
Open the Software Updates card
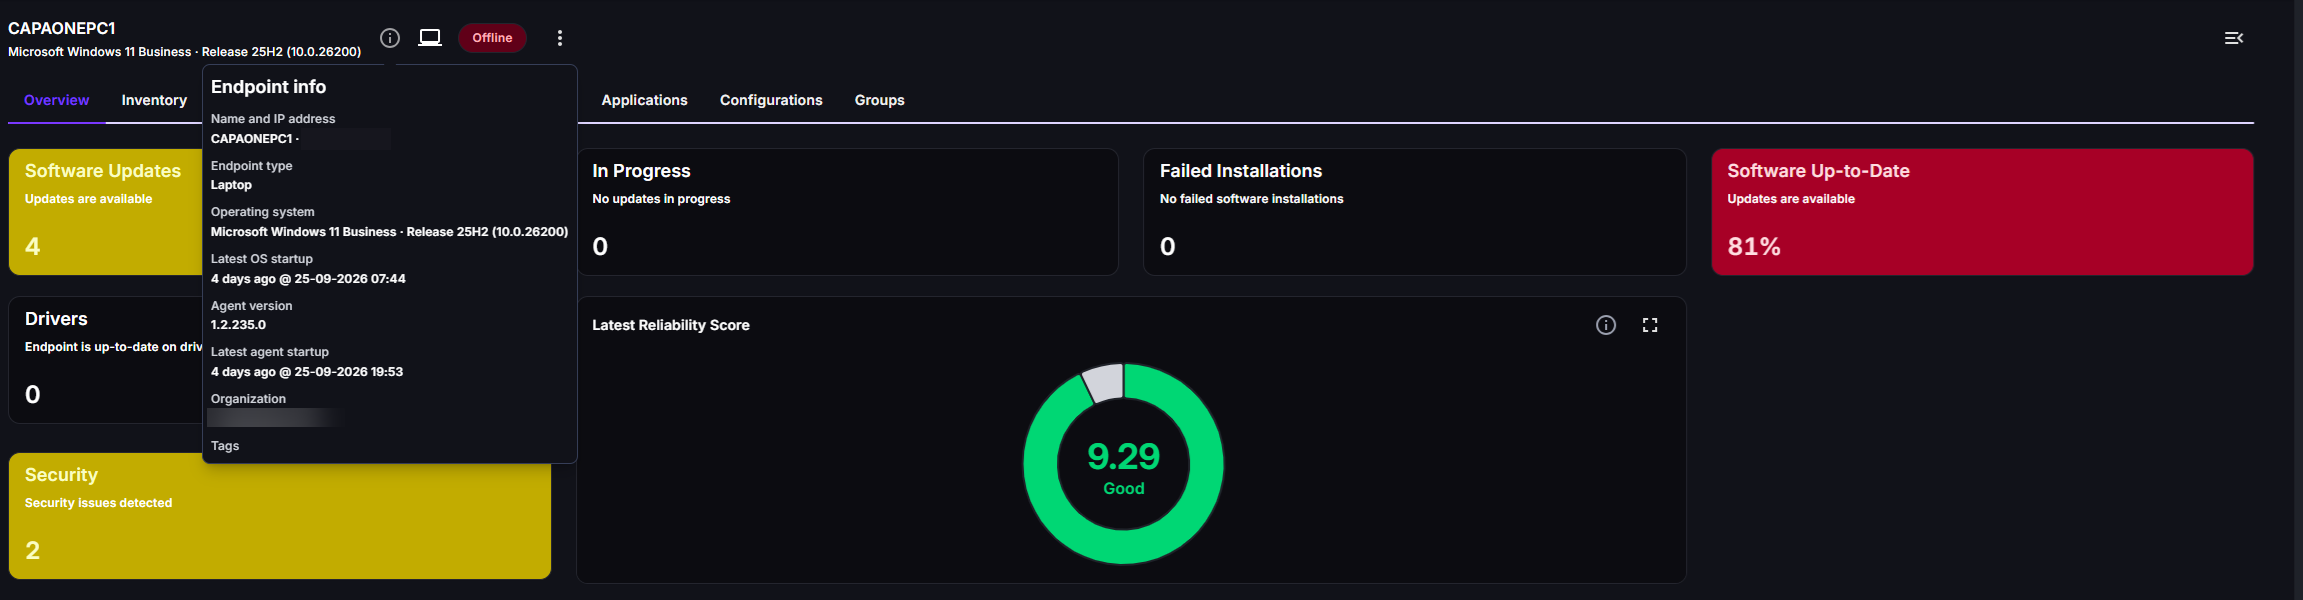click(x=105, y=212)
